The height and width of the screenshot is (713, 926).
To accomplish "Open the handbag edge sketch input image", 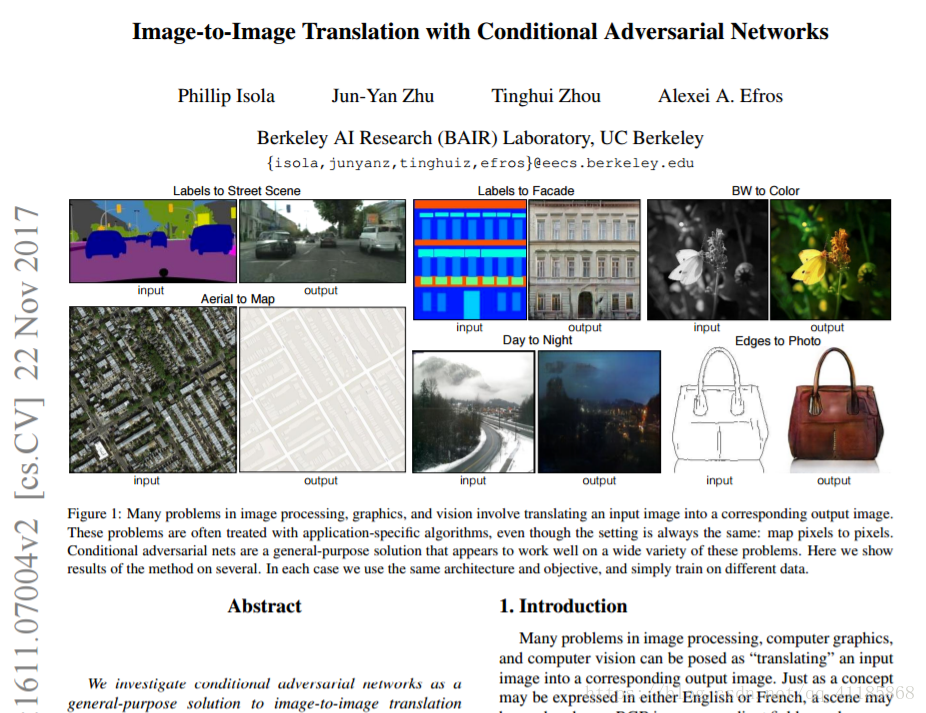I will point(720,410).
